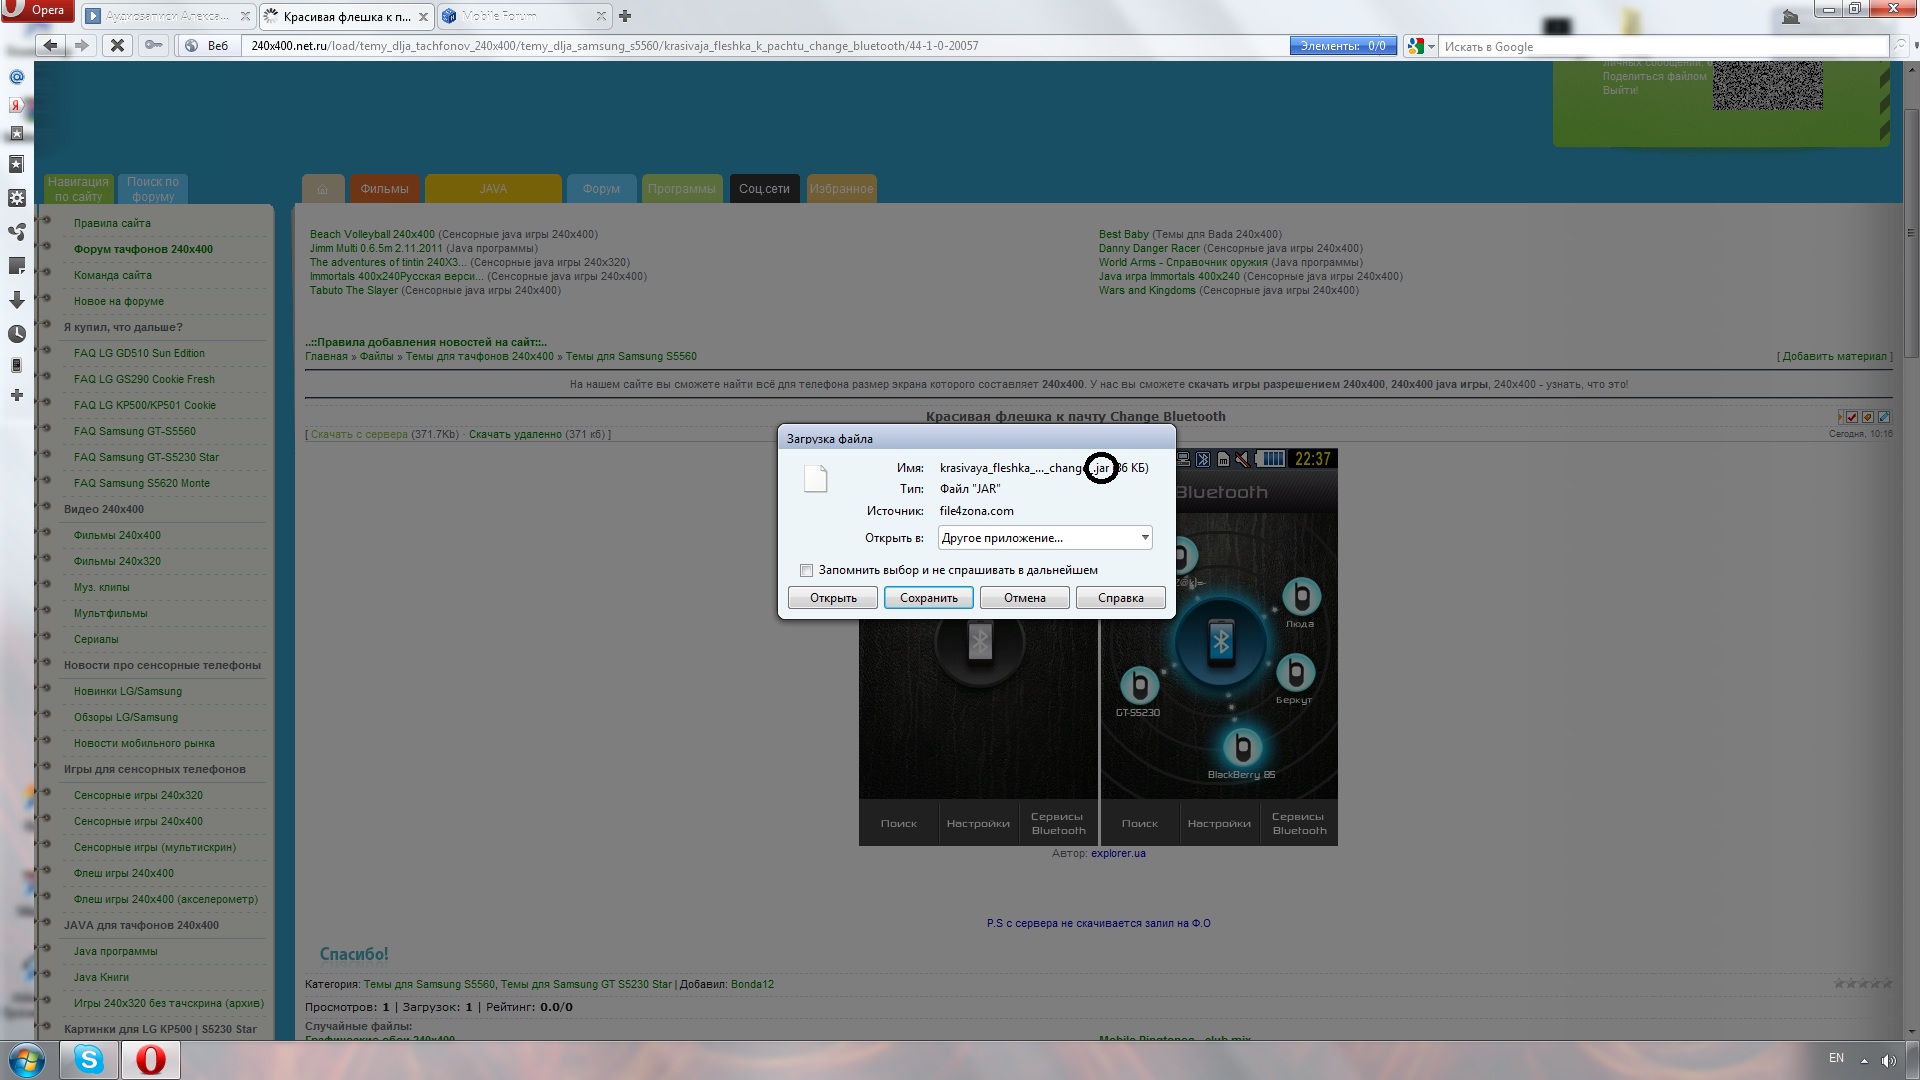Open 'Скачать удаленно' download link
Image resolution: width=1920 pixels, height=1080 pixels.
click(x=515, y=435)
